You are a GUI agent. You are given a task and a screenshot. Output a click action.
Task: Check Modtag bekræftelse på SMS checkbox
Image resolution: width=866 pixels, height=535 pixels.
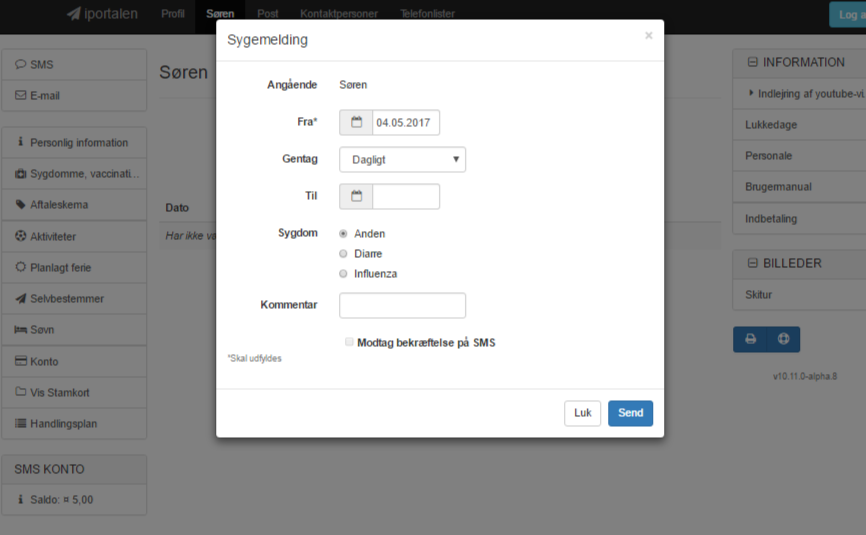point(349,342)
